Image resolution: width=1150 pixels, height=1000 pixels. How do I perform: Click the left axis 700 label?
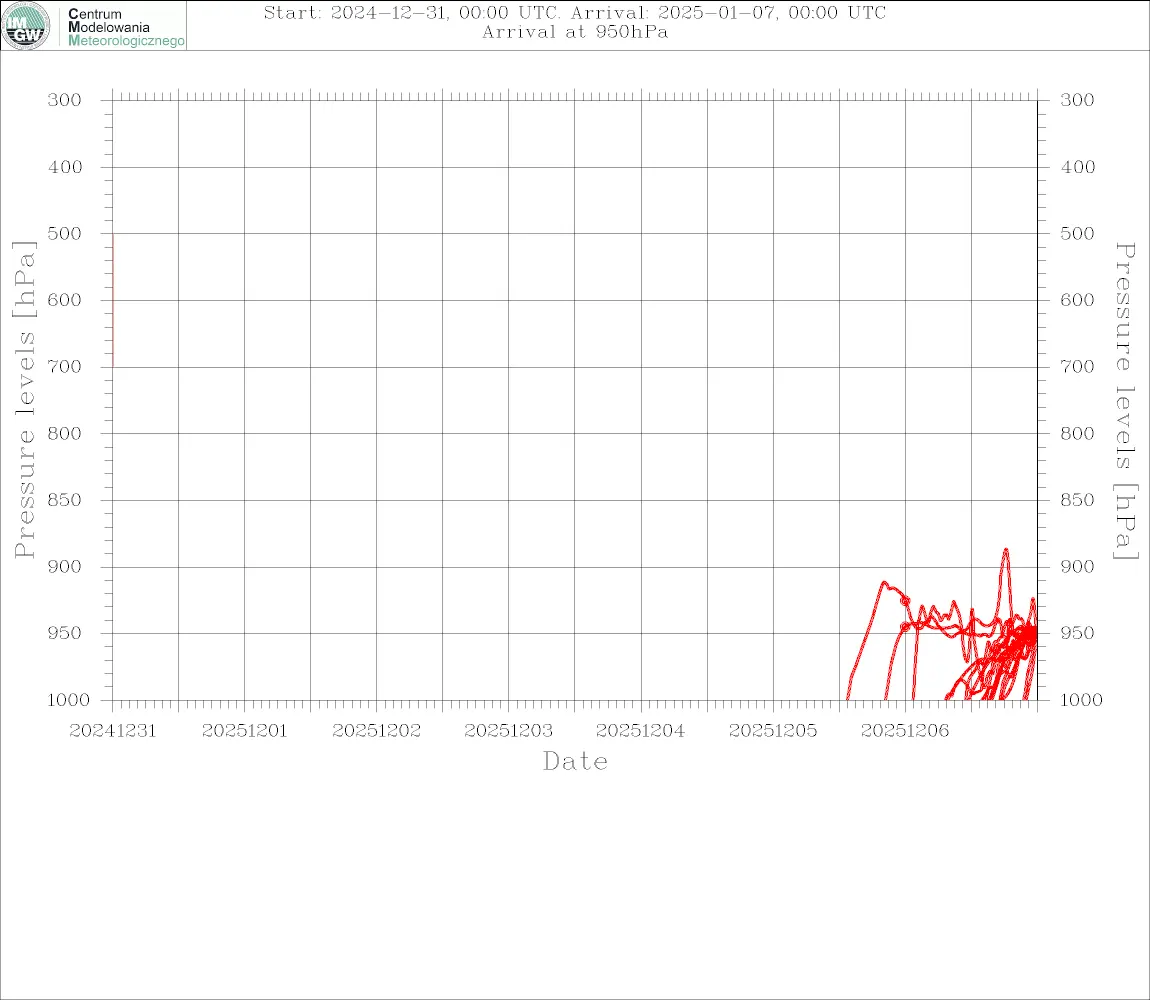click(x=65, y=367)
